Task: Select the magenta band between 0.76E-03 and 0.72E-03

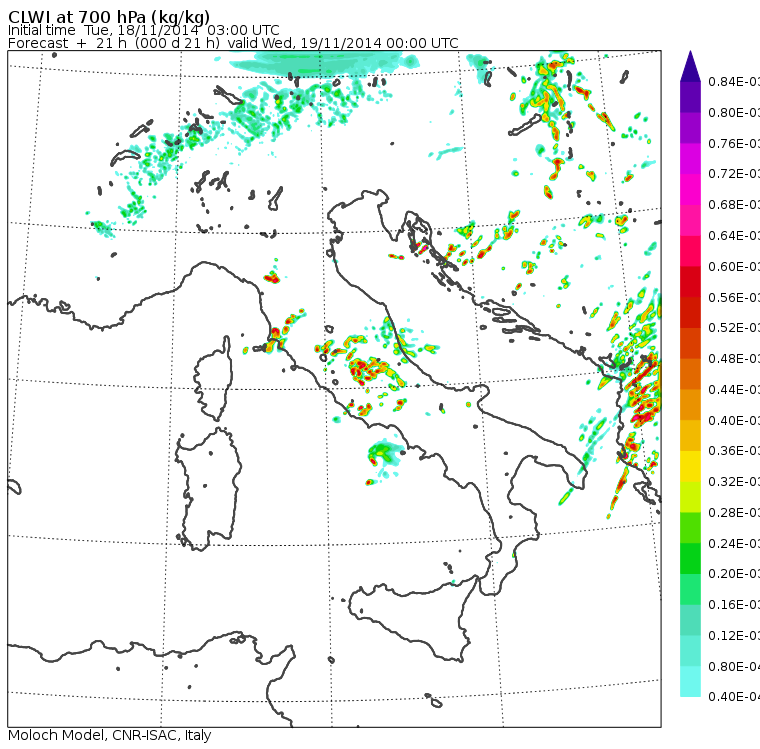Action: coord(690,159)
